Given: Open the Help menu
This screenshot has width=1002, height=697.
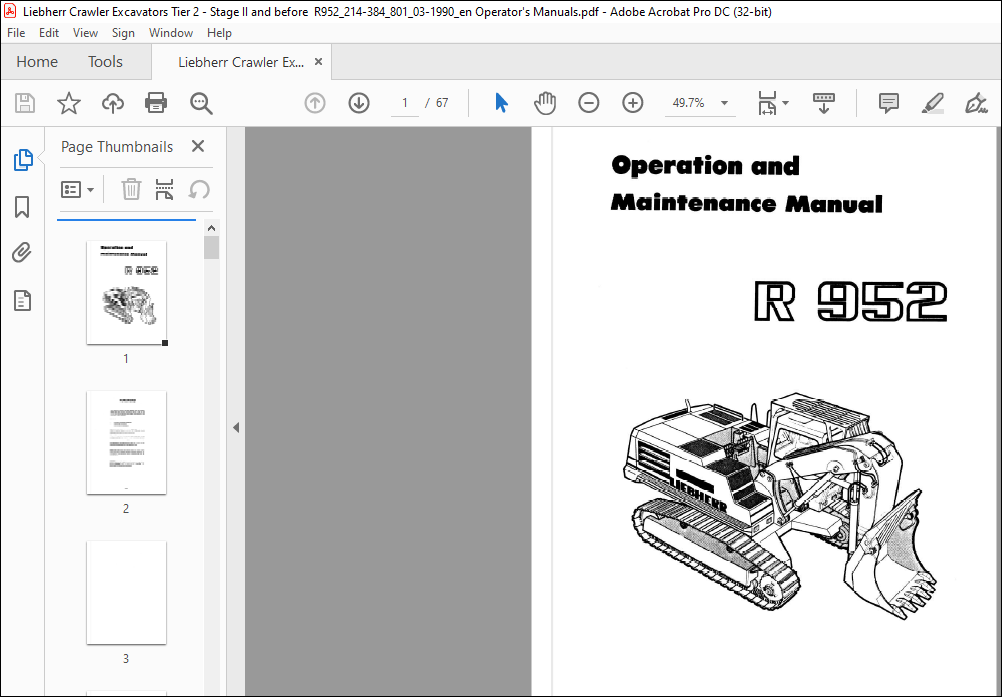Looking at the screenshot, I should click(219, 33).
